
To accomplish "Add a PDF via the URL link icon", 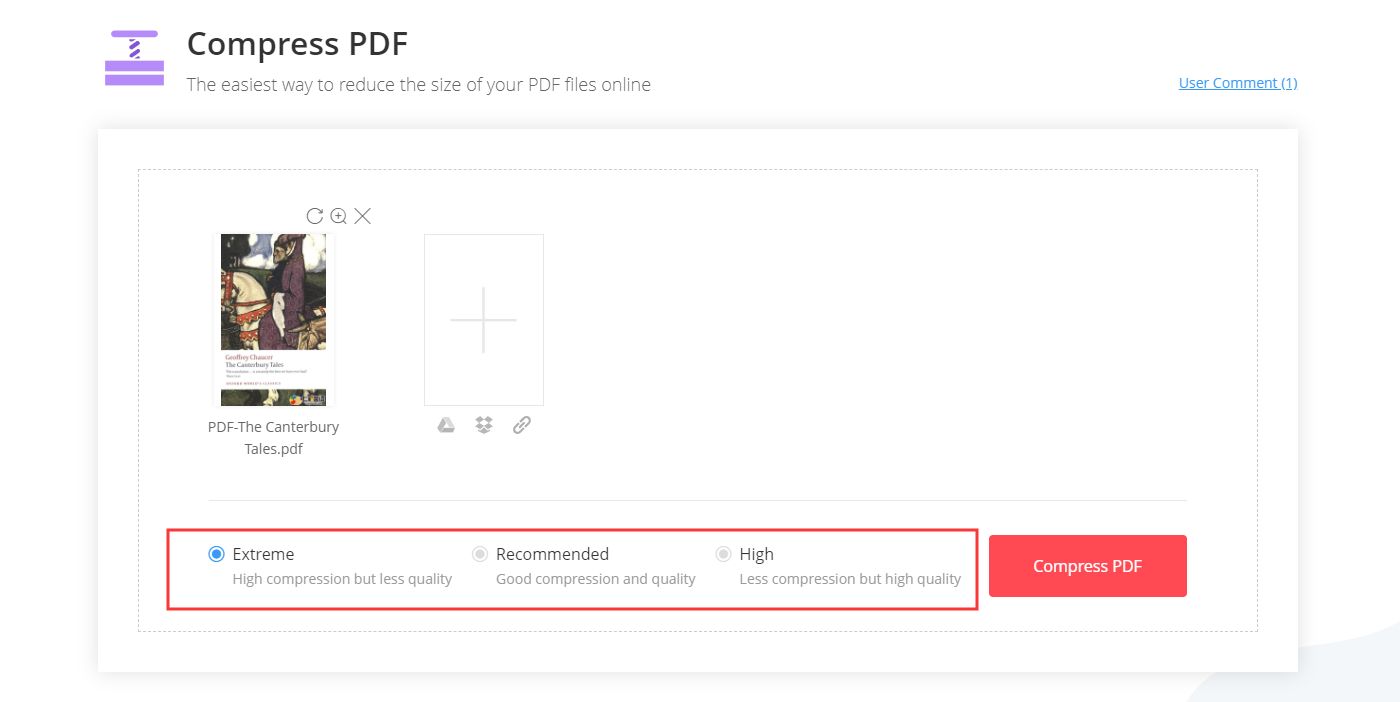I will pyautogui.click(x=521, y=424).
